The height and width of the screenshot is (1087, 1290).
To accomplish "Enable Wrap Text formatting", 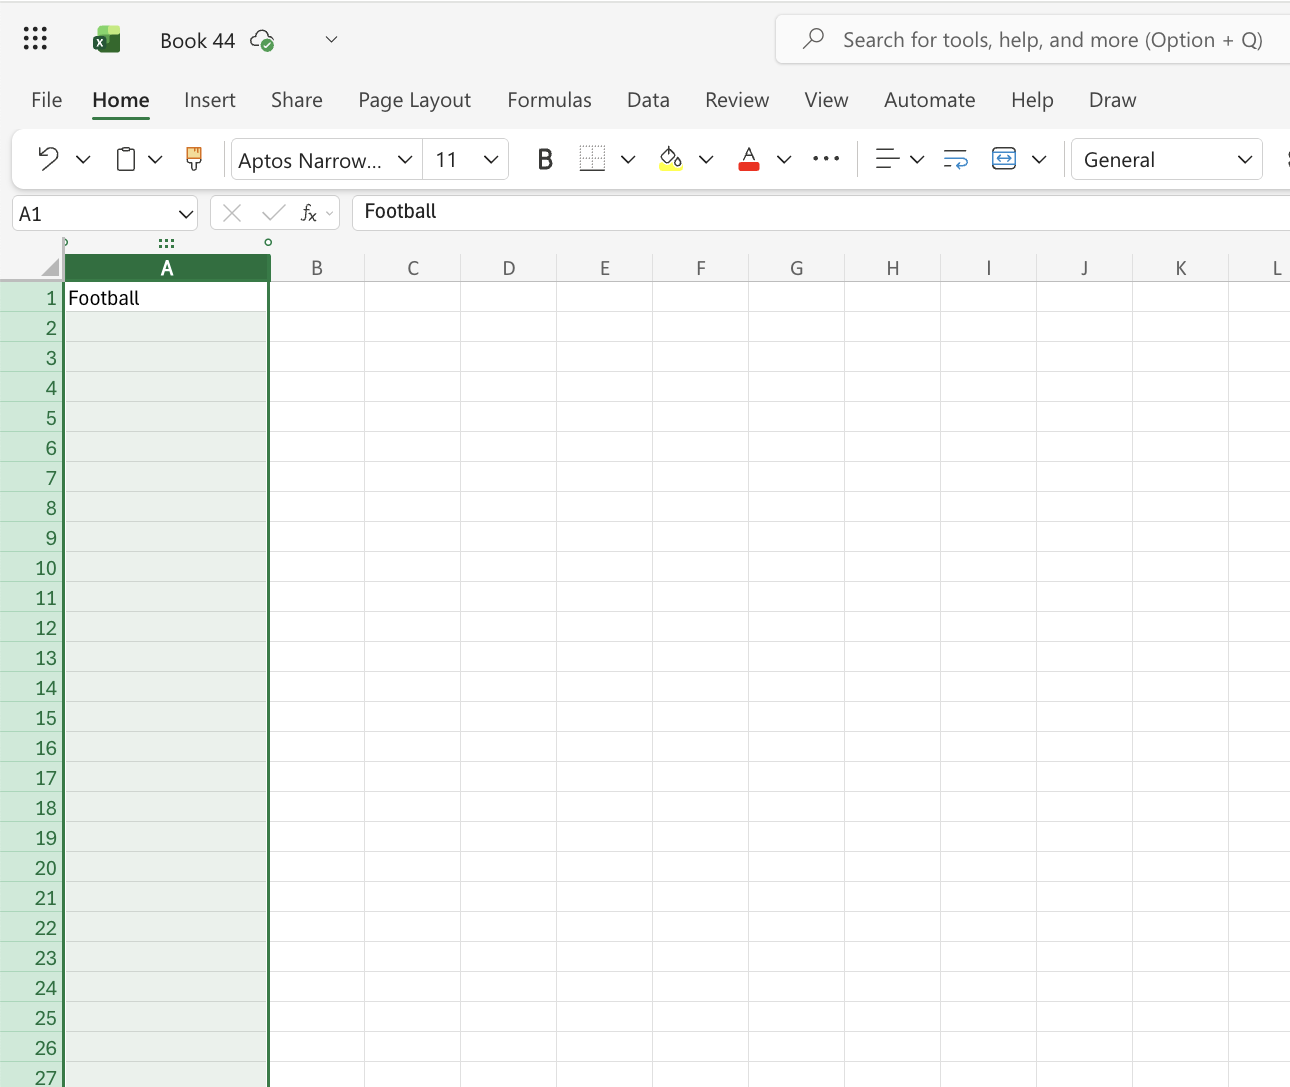I will click(955, 159).
